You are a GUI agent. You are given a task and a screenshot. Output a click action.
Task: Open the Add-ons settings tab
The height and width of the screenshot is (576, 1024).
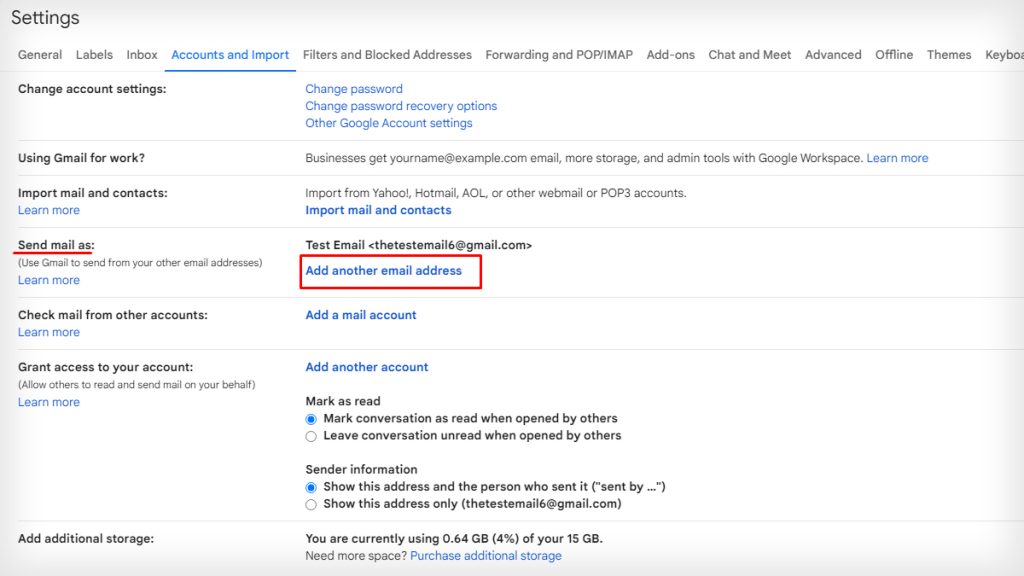(x=670, y=55)
